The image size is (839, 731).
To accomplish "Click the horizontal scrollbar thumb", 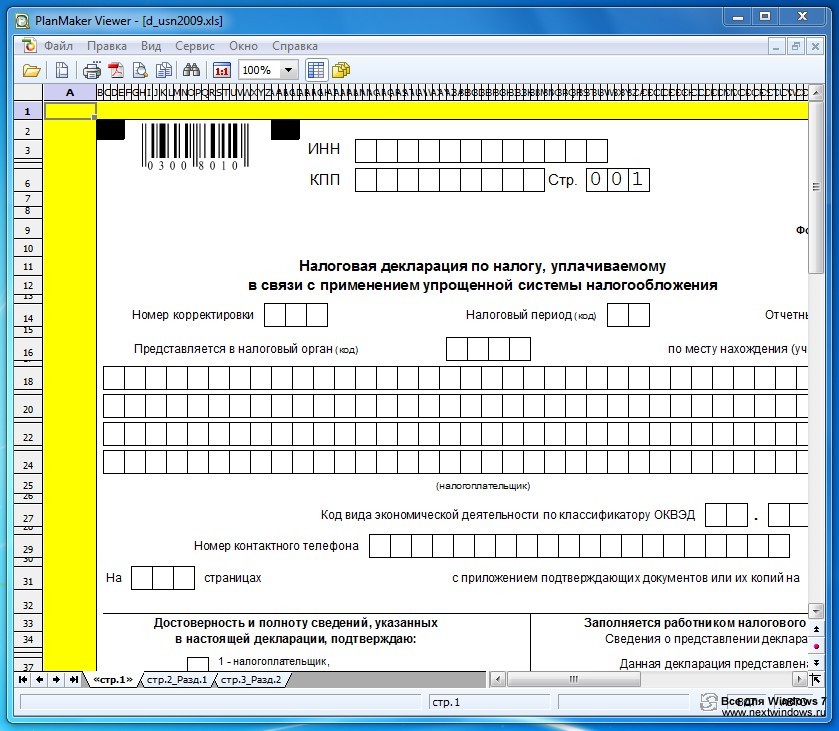I will 575,680.
